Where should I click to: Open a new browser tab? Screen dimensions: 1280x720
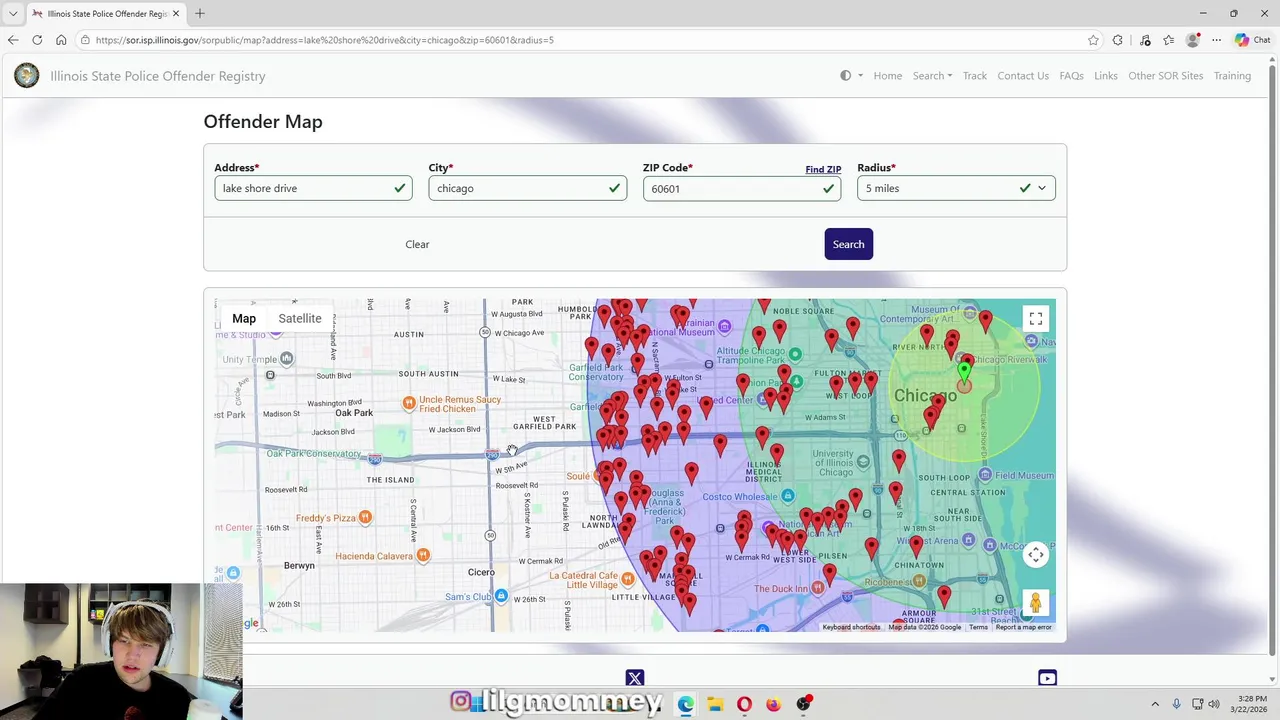click(200, 13)
